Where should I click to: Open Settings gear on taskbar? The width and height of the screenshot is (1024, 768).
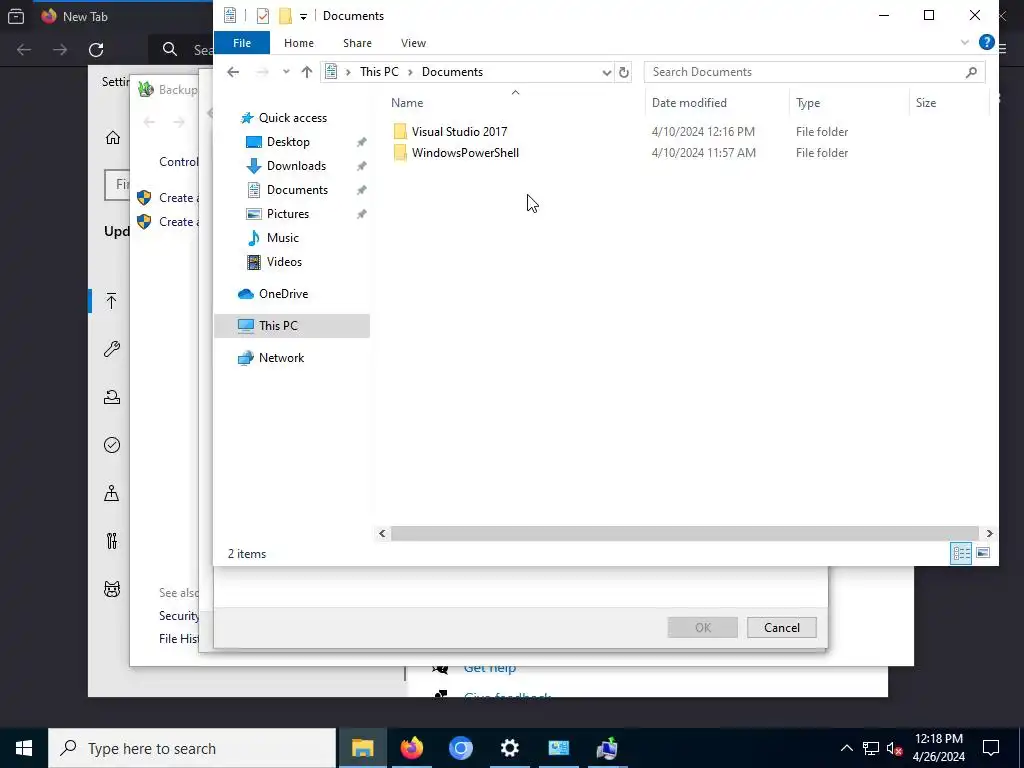[x=509, y=748]
